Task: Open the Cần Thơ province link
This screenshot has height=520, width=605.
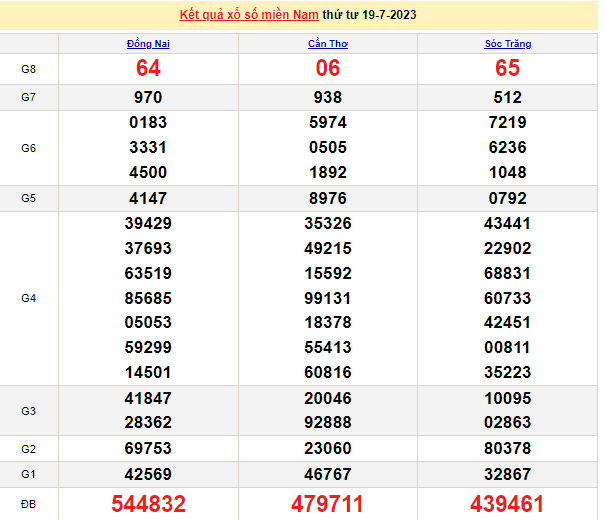Action: coord(328,44)
